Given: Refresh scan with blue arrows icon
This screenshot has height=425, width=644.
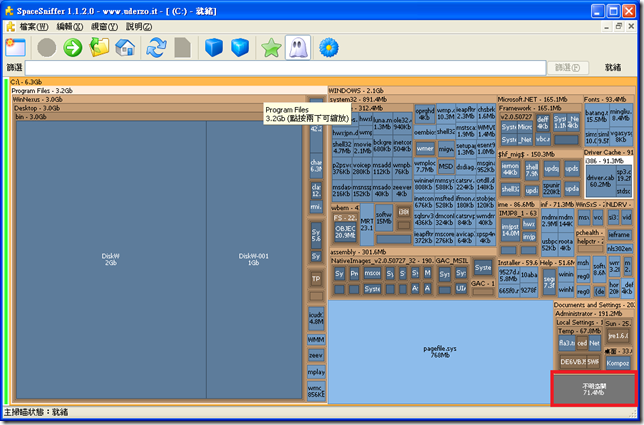Looking at the screenshot, I should (156, 48).
